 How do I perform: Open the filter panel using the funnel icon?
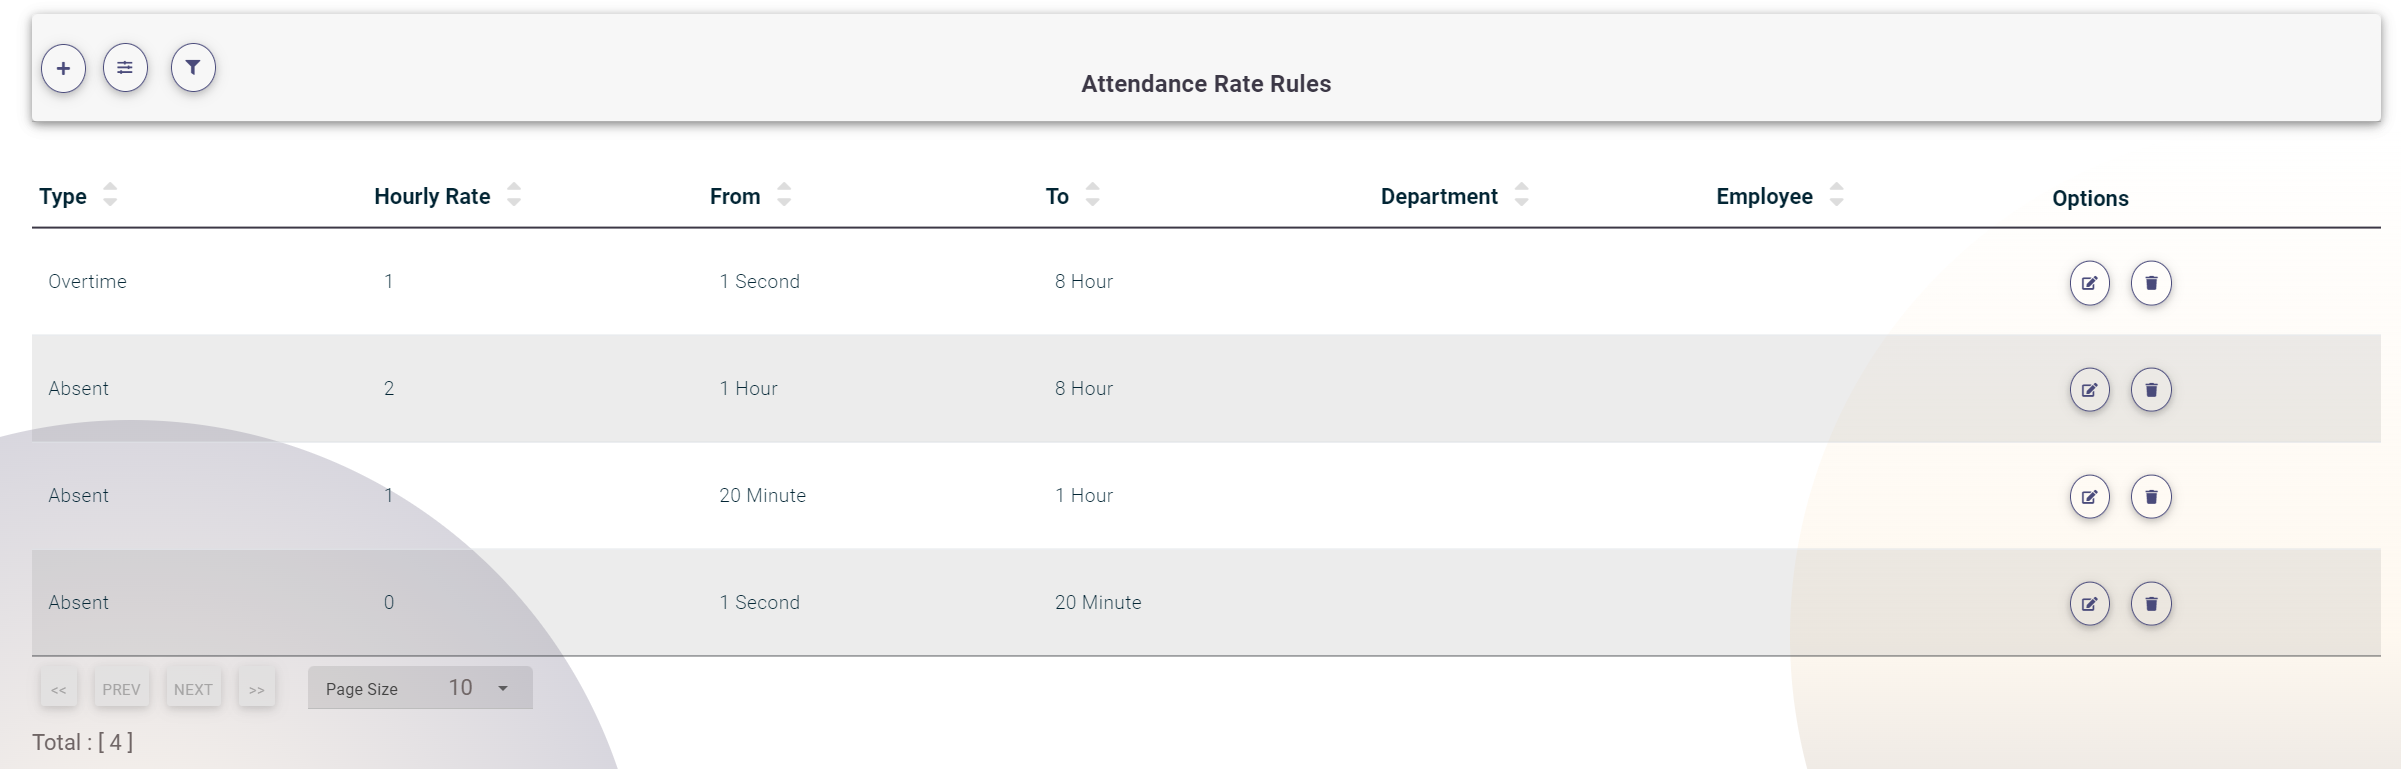(x=192, y=67)
